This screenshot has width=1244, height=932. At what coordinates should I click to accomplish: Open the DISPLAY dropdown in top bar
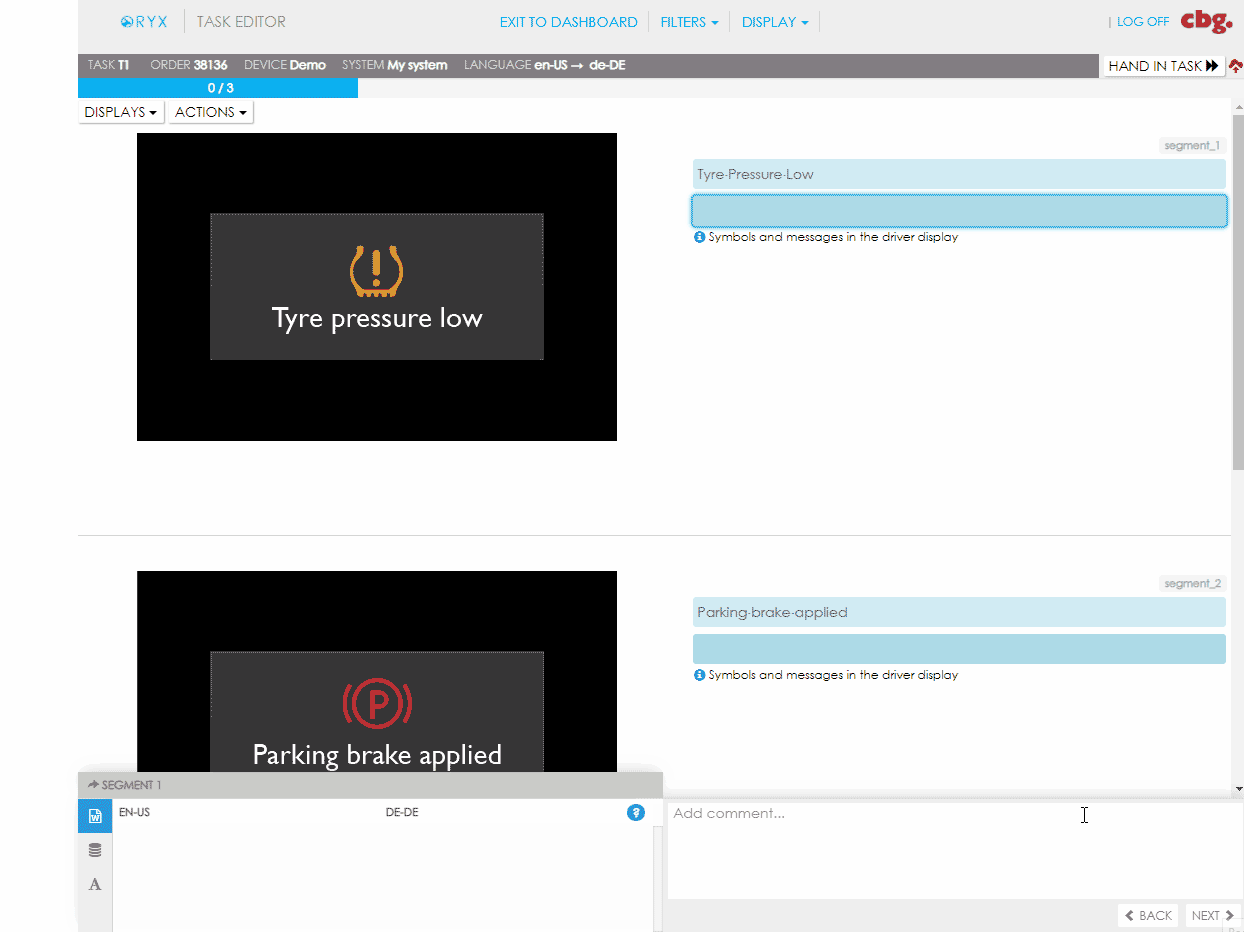click(x=775, y=22)
